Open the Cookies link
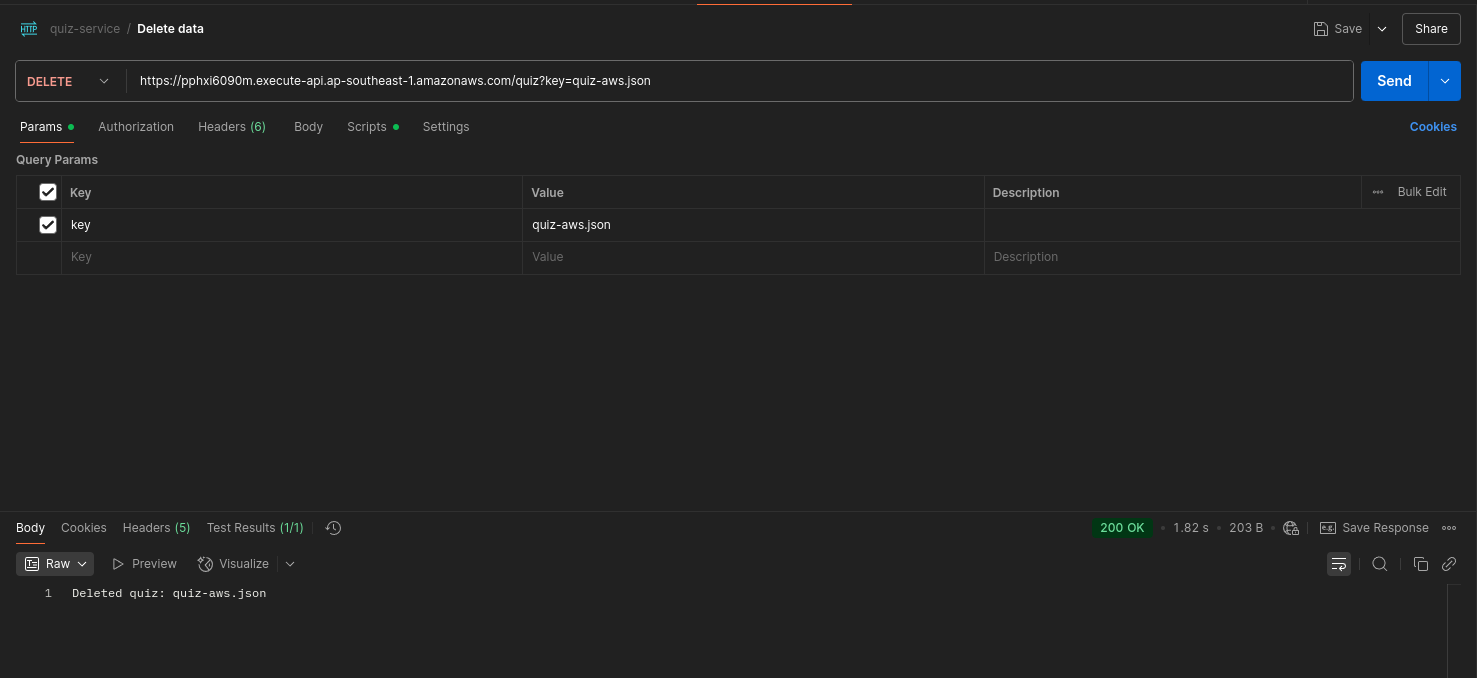Screen dimensions: 1477x678 pyautogui.click(x=1432, y=127)
